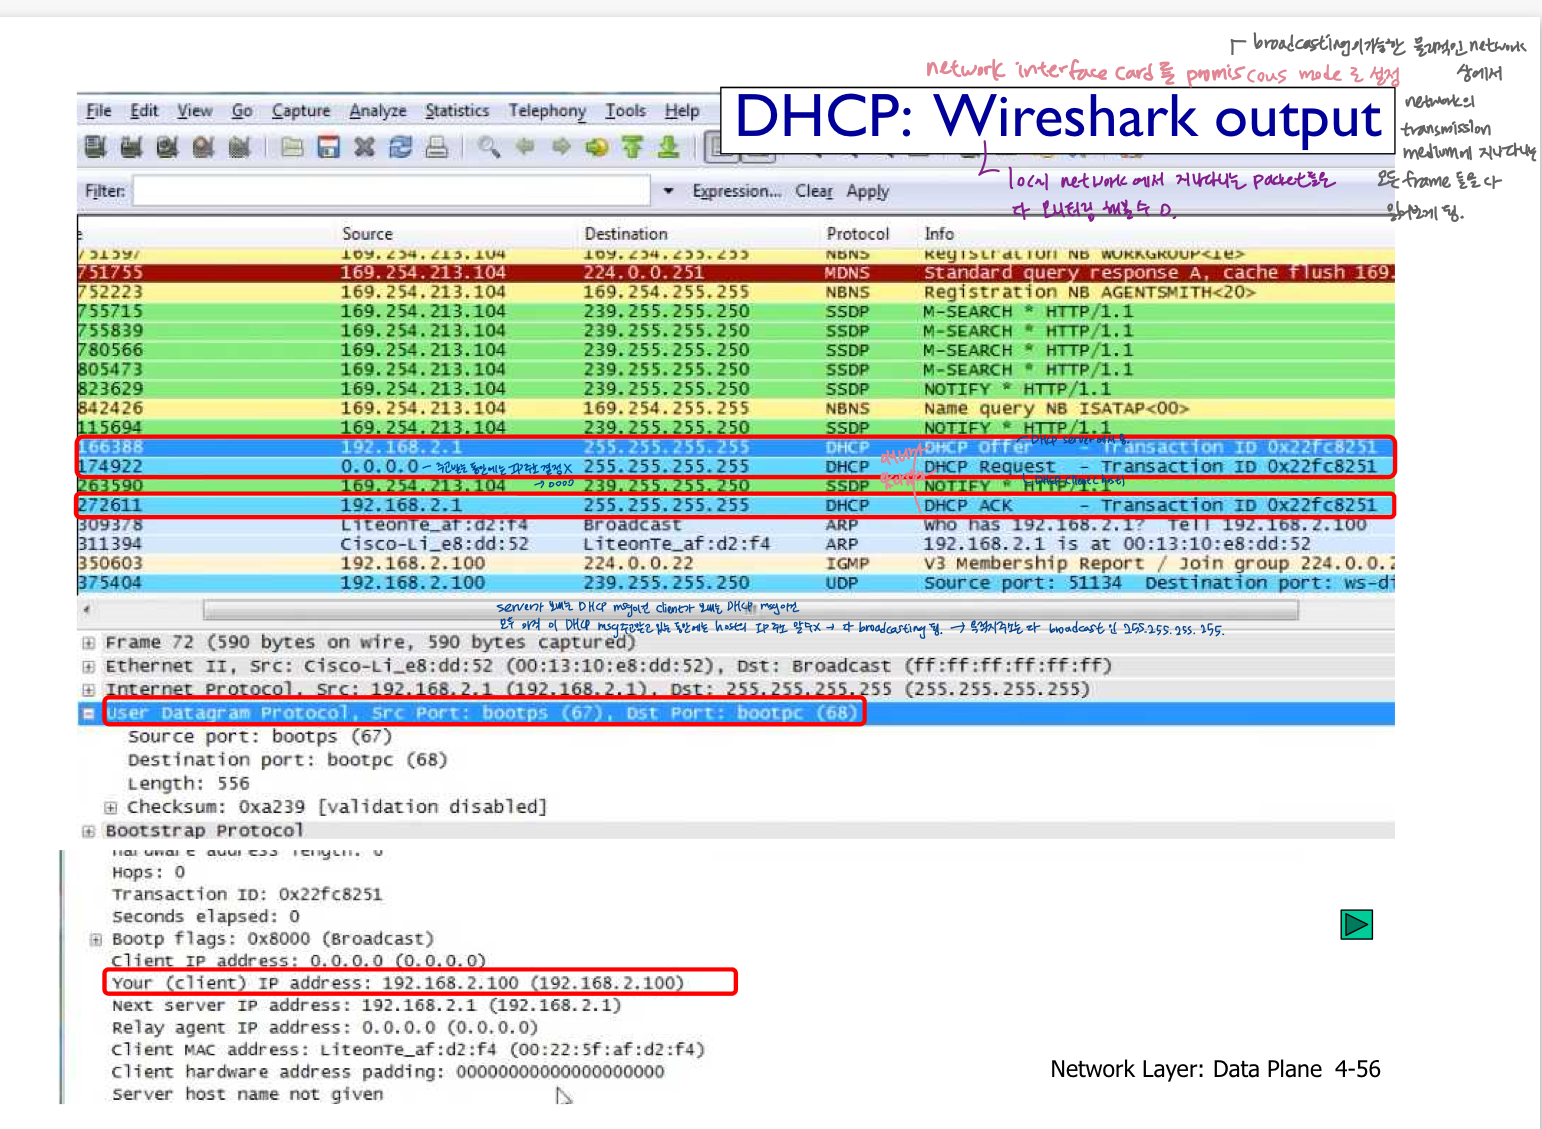The width and height of the screenshot is (1542, 1129).
Task: Select the NBNS Name query ISATAP row
Action: (736, 408)
